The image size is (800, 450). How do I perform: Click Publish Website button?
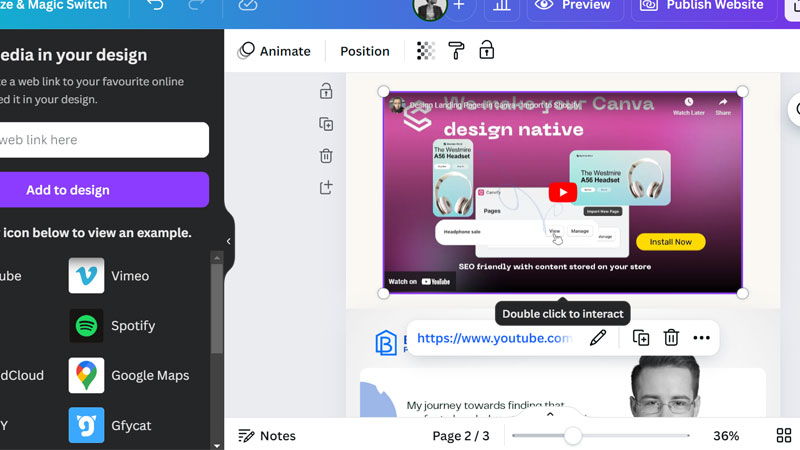point(703,6)
